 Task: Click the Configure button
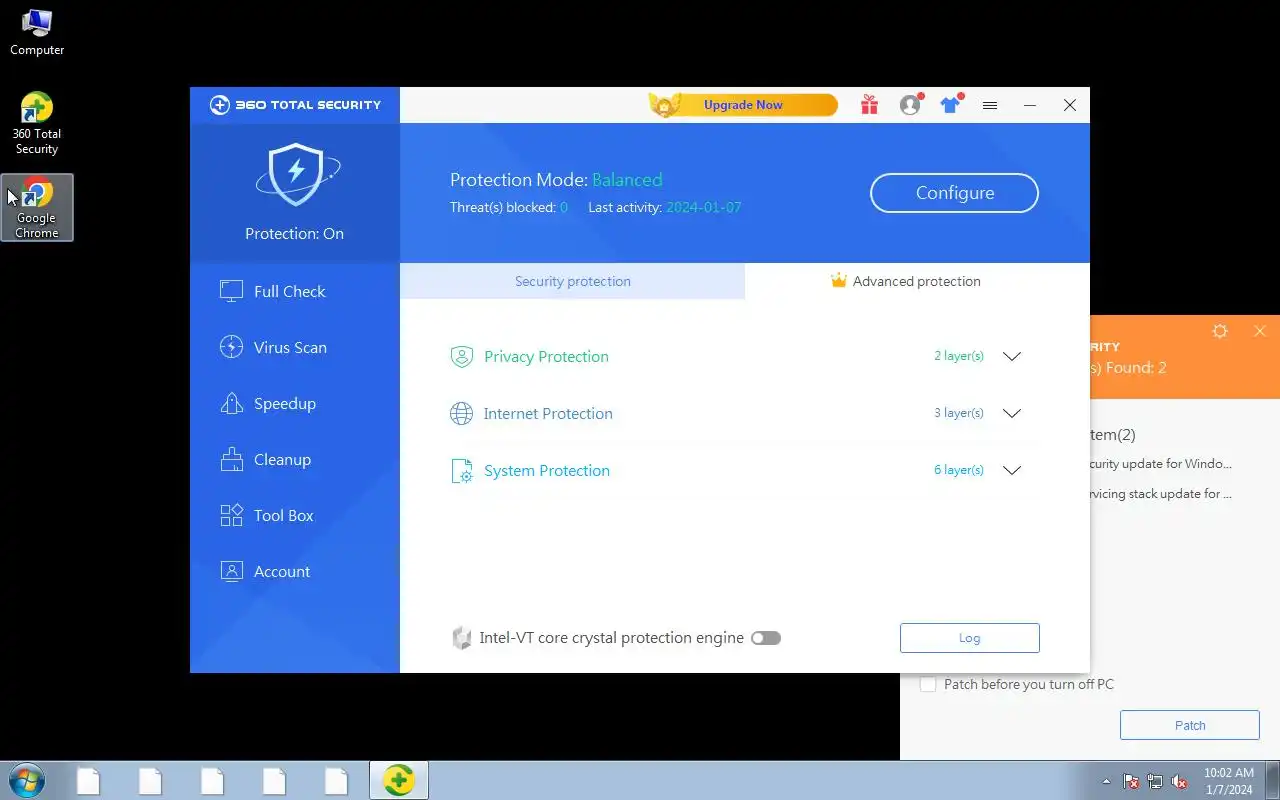point(954,193)
